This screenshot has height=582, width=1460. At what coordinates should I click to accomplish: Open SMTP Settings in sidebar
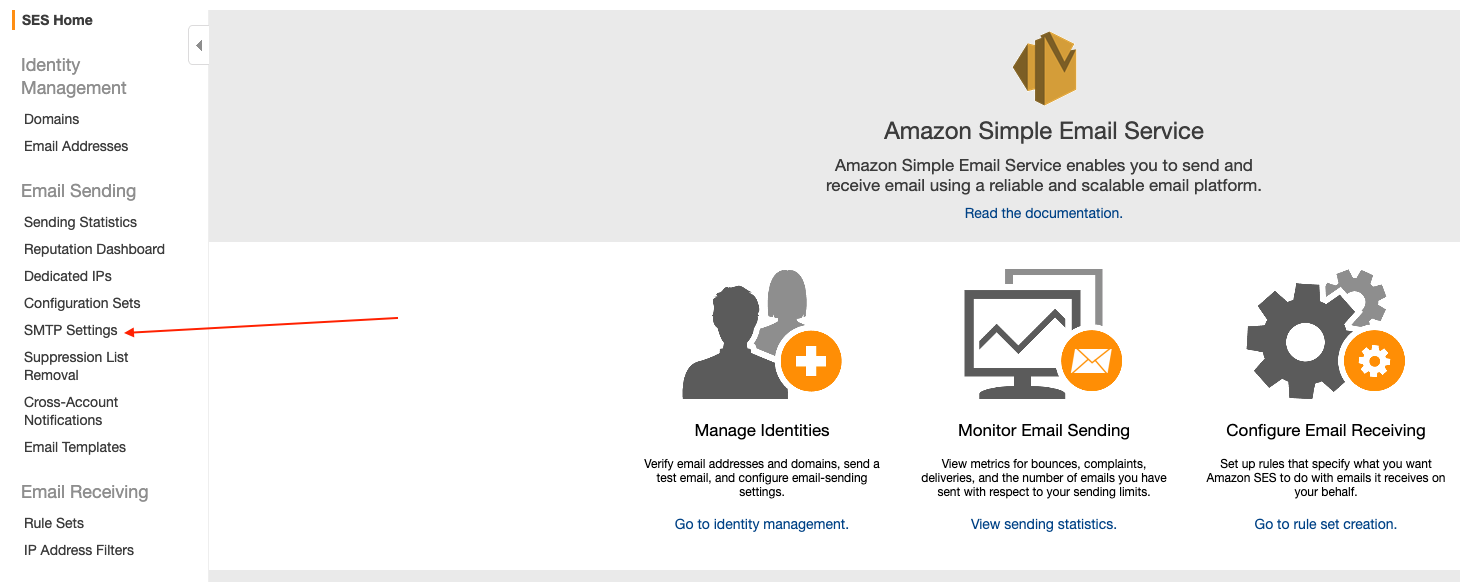tap(71, 330)
